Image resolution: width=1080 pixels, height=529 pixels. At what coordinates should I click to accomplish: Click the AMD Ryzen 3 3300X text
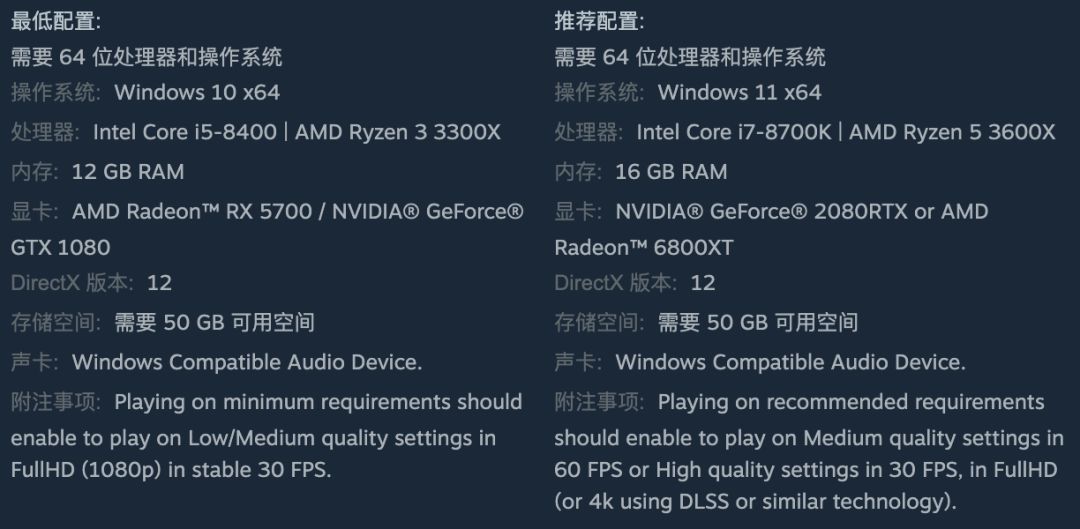pos(398,132)
